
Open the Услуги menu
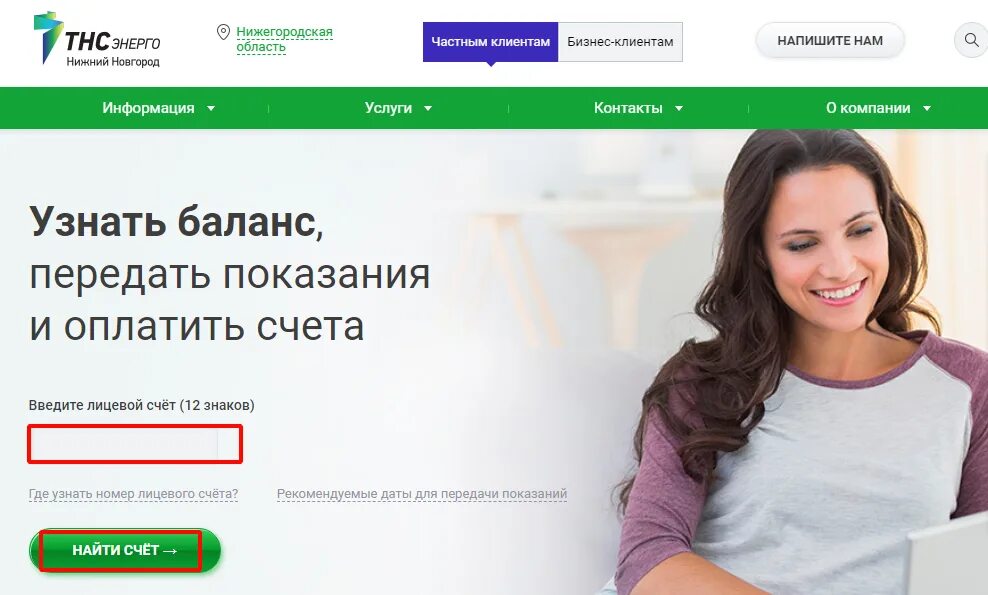pyautogui.click(x=388, y=108)
